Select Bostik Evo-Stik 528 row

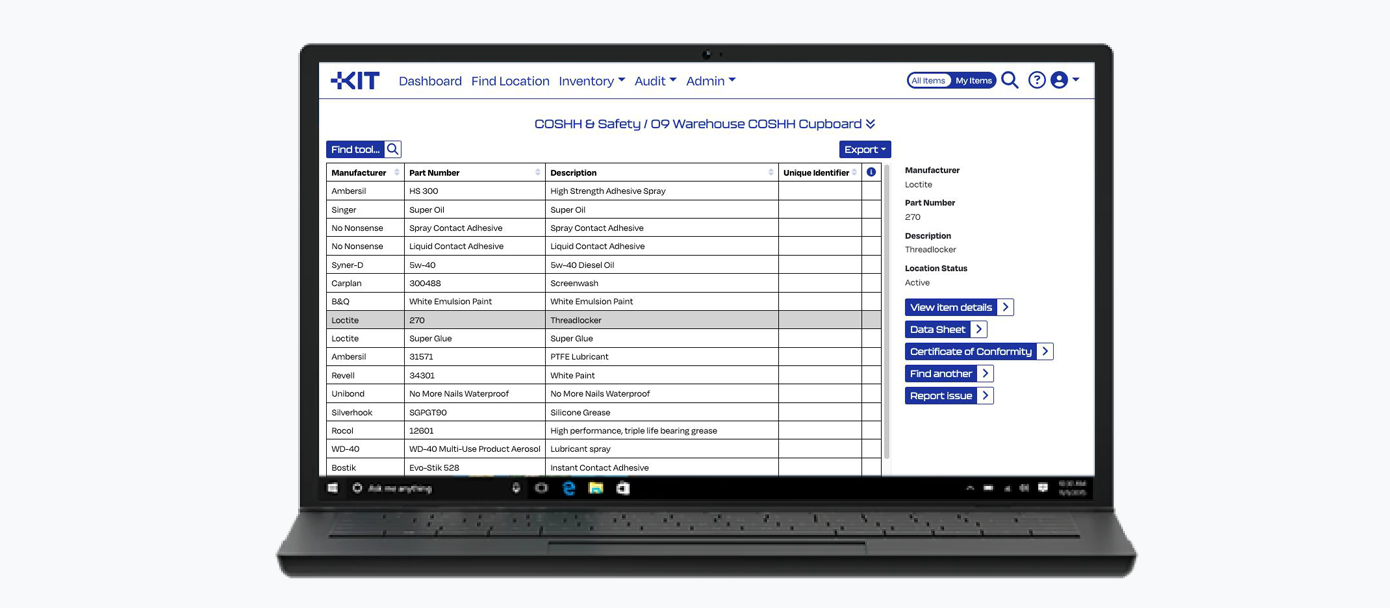(x=604, y=467)
